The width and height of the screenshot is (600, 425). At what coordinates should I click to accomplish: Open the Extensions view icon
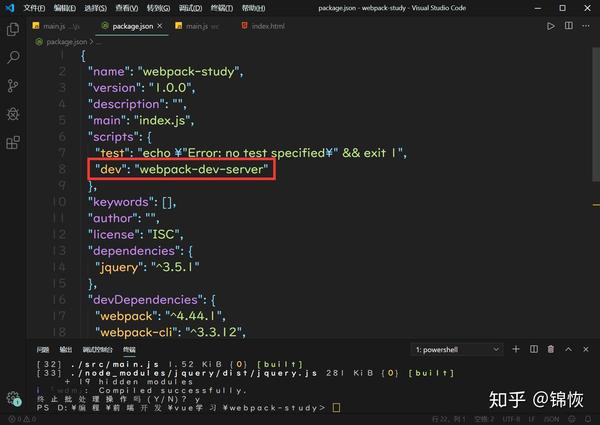coord(13,142)
